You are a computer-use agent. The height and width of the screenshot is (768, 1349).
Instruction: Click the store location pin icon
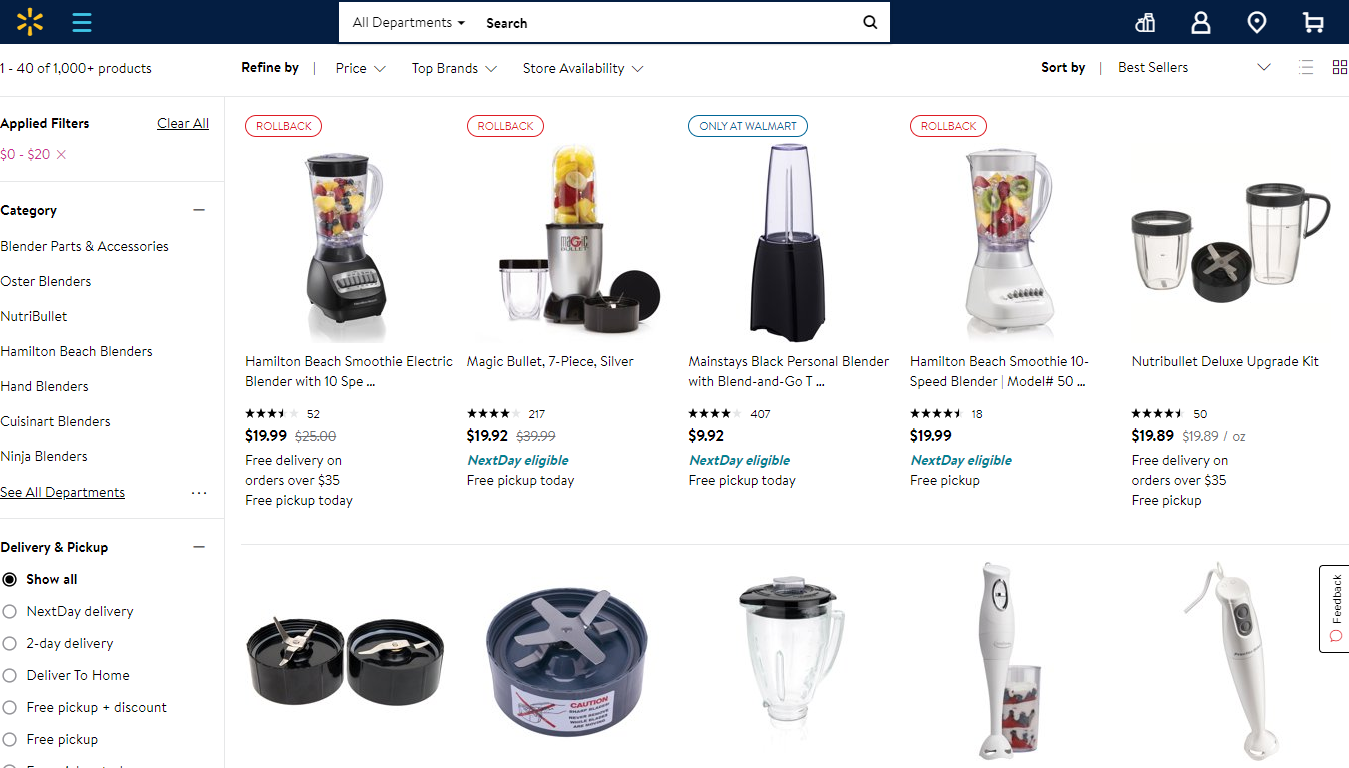click(1257, 22)
